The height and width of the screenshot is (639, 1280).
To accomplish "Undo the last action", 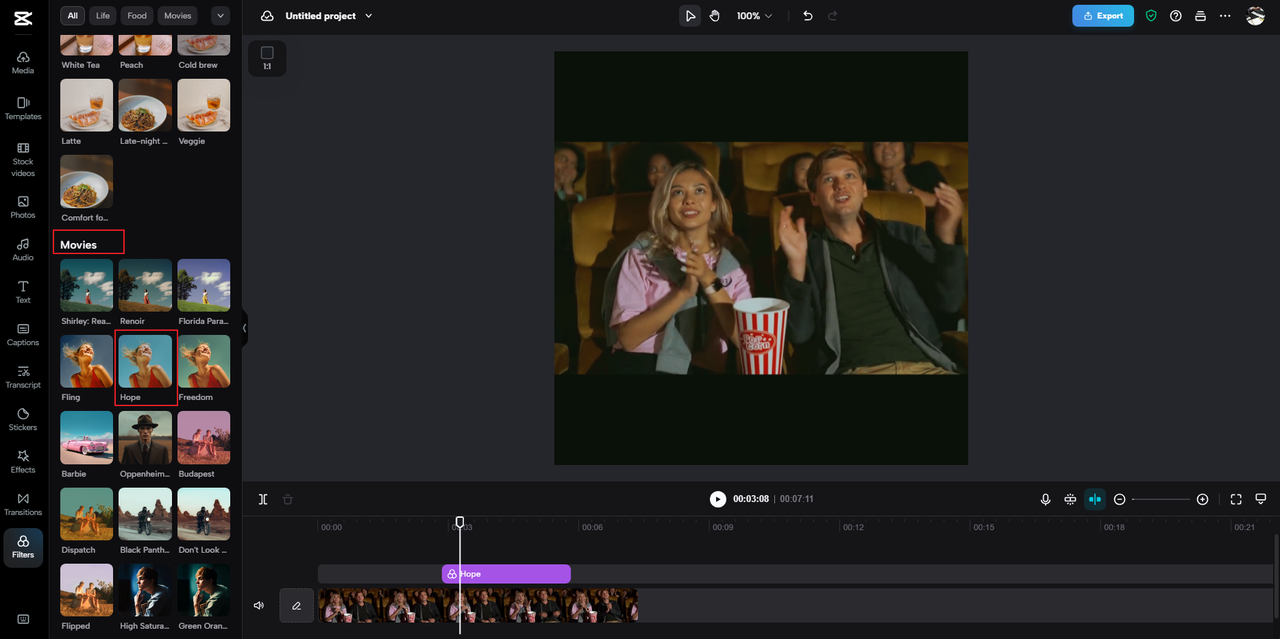I will 807,16.
